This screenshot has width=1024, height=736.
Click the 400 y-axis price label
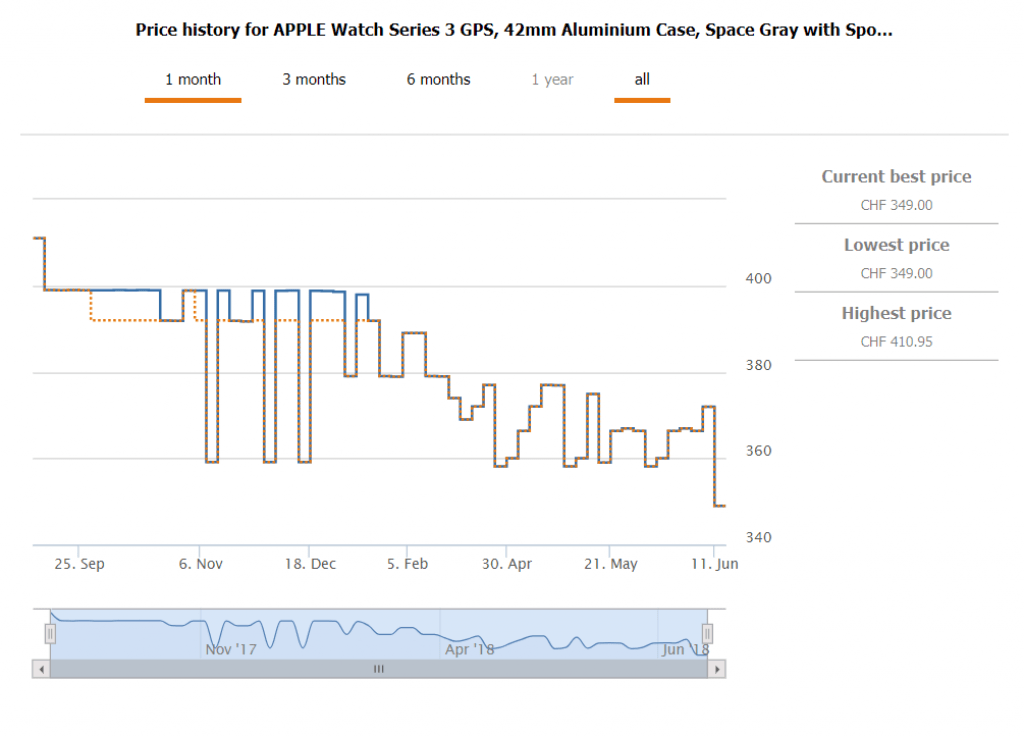759,278
